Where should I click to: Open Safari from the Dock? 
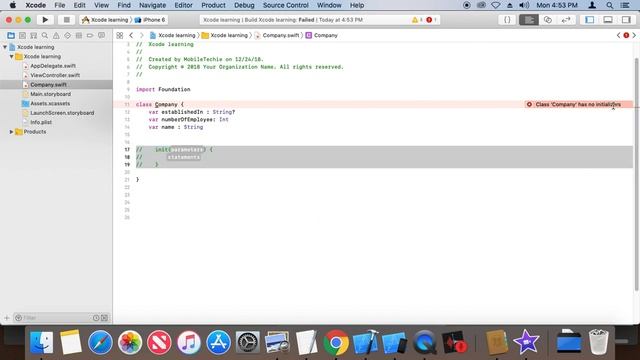(x=100, y=342)
